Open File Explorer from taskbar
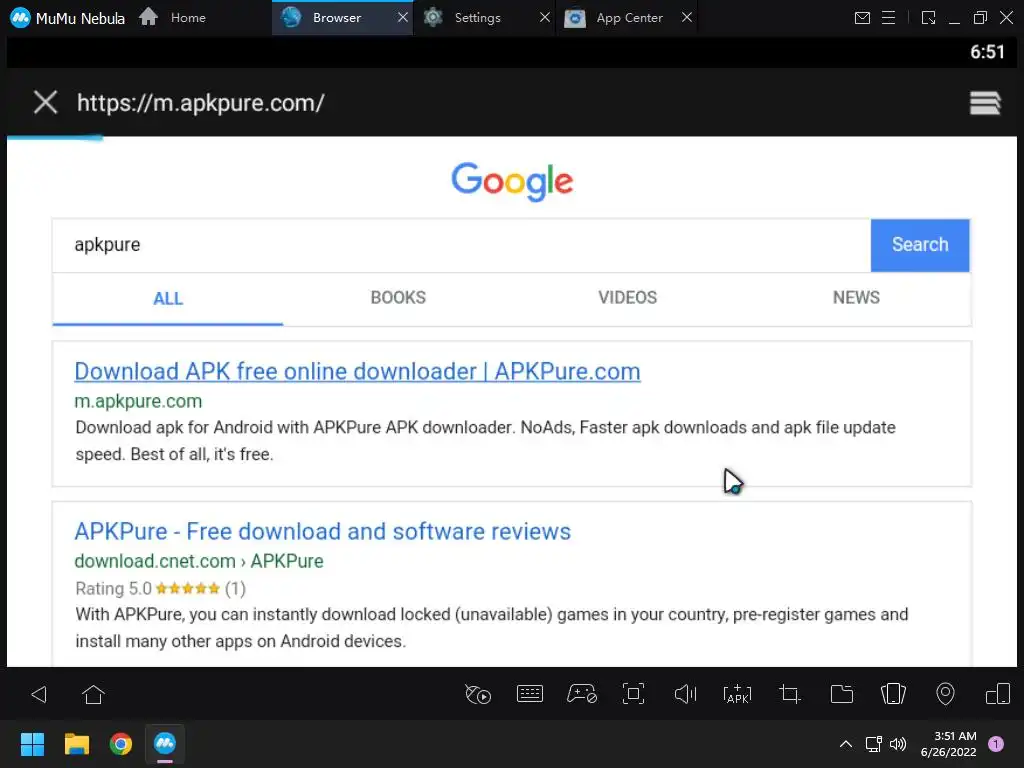The height and width of the screenshot is (768, 1024). [x=76, y=744]
